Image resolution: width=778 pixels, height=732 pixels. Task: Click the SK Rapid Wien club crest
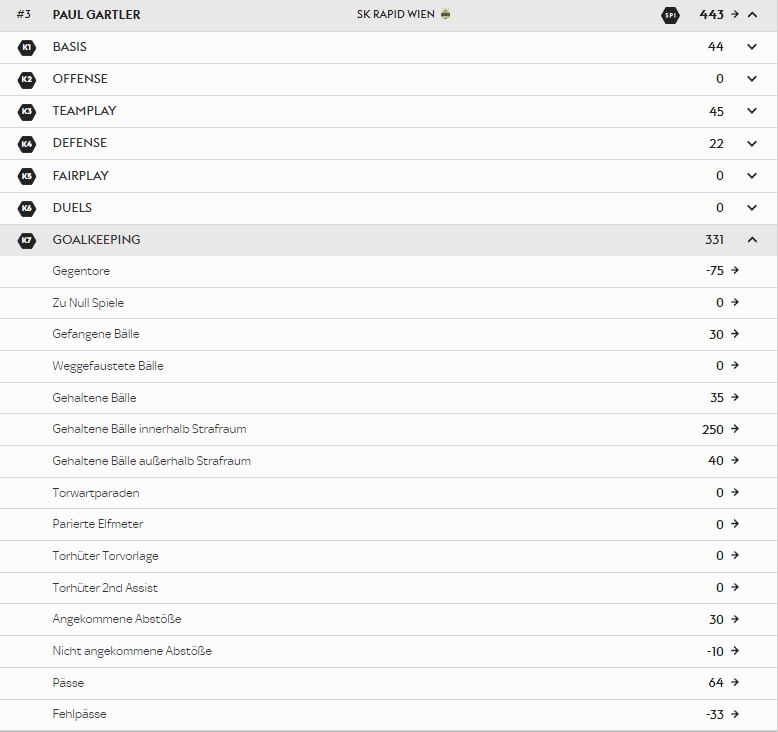[x=445, y=14]
